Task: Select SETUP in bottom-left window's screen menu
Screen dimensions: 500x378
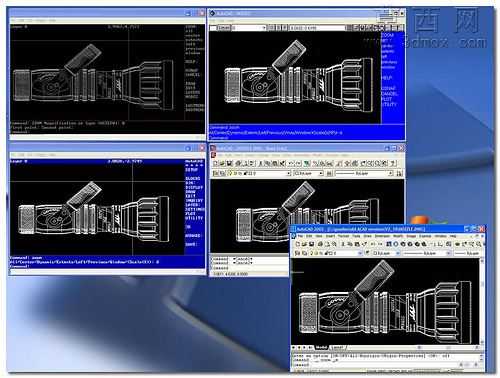Action: coord(192,170)
